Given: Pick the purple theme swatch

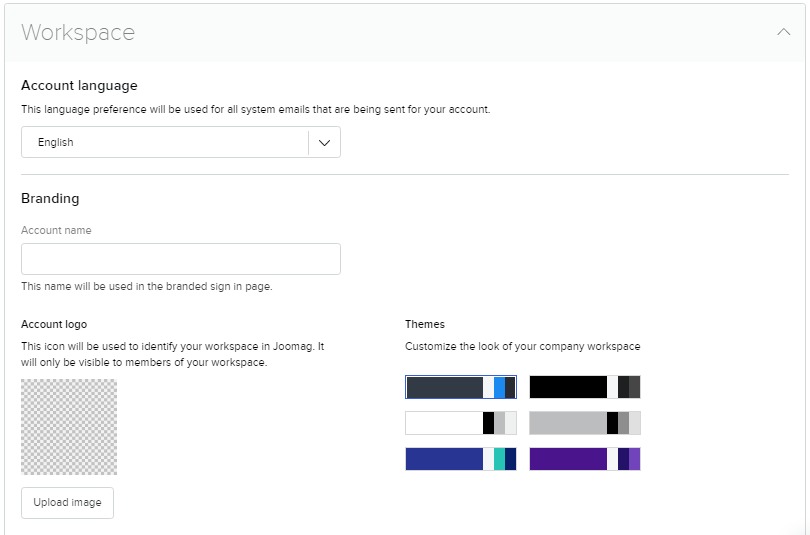Looking at the screenshot, I should point(584,459).
